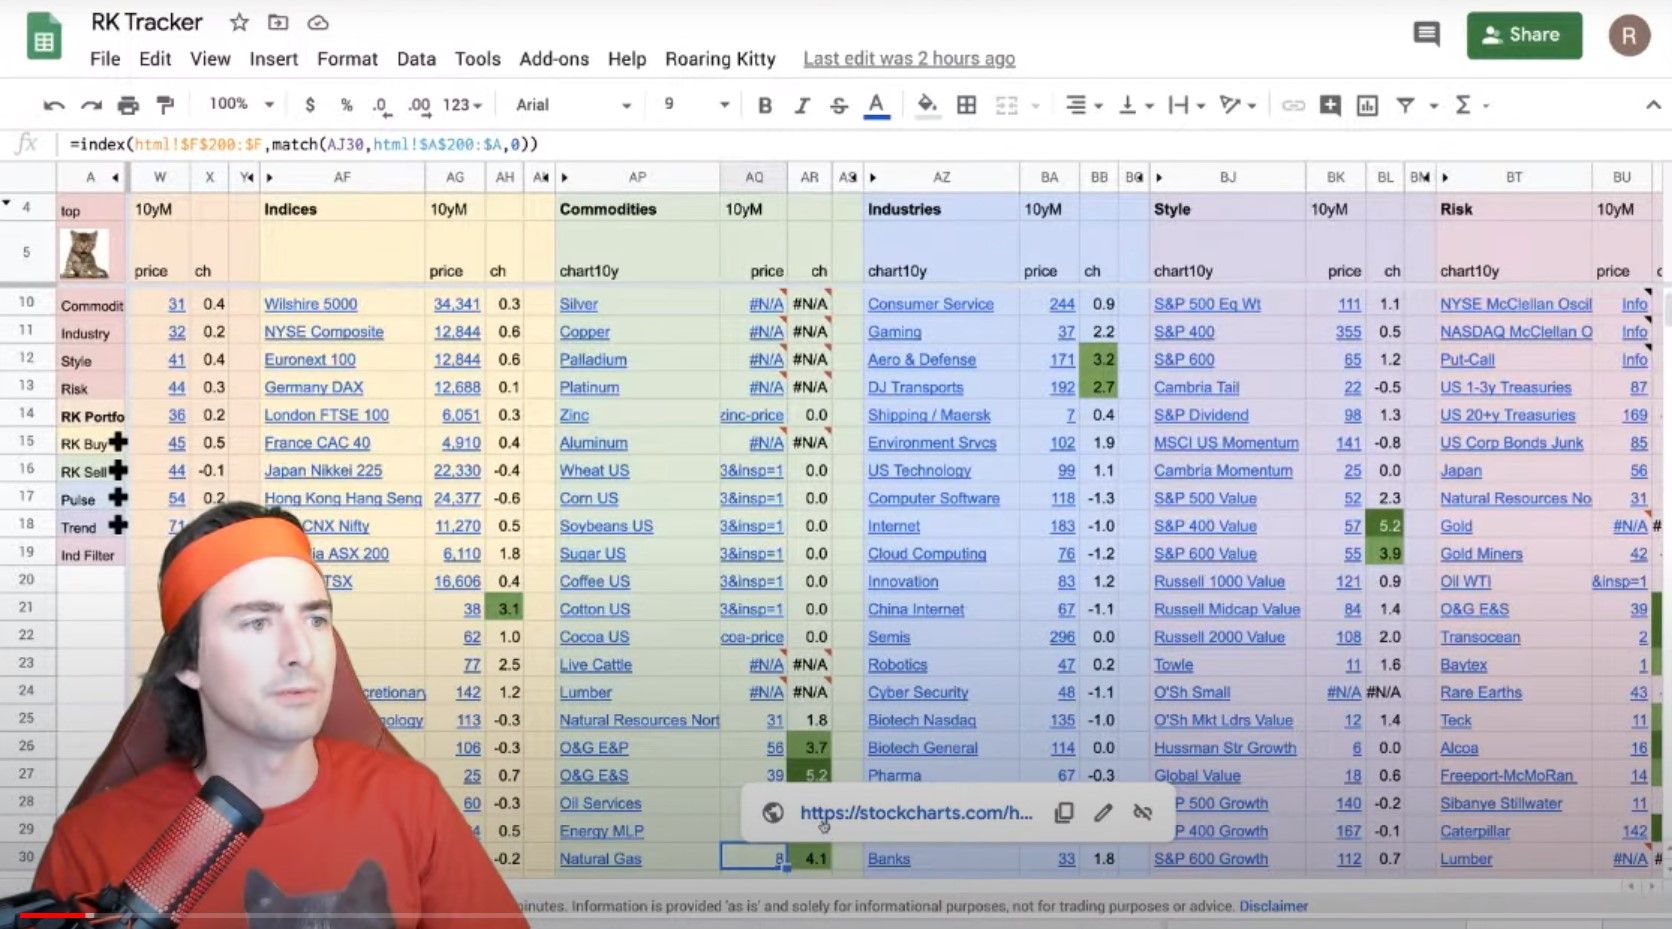Insert link using chain icon

coord(1293,105)
